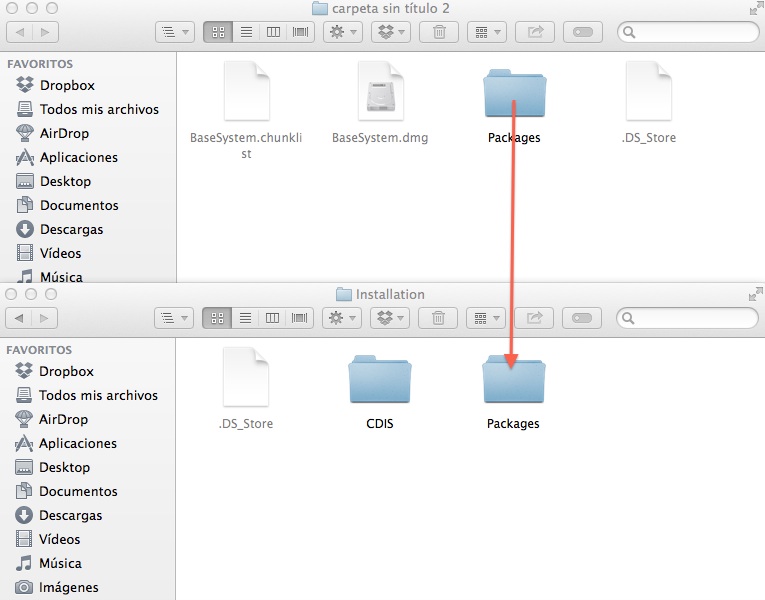Click Share button in Installation window toolbar
The width and height of the screenshot is (765, 600).
(534, 318)
